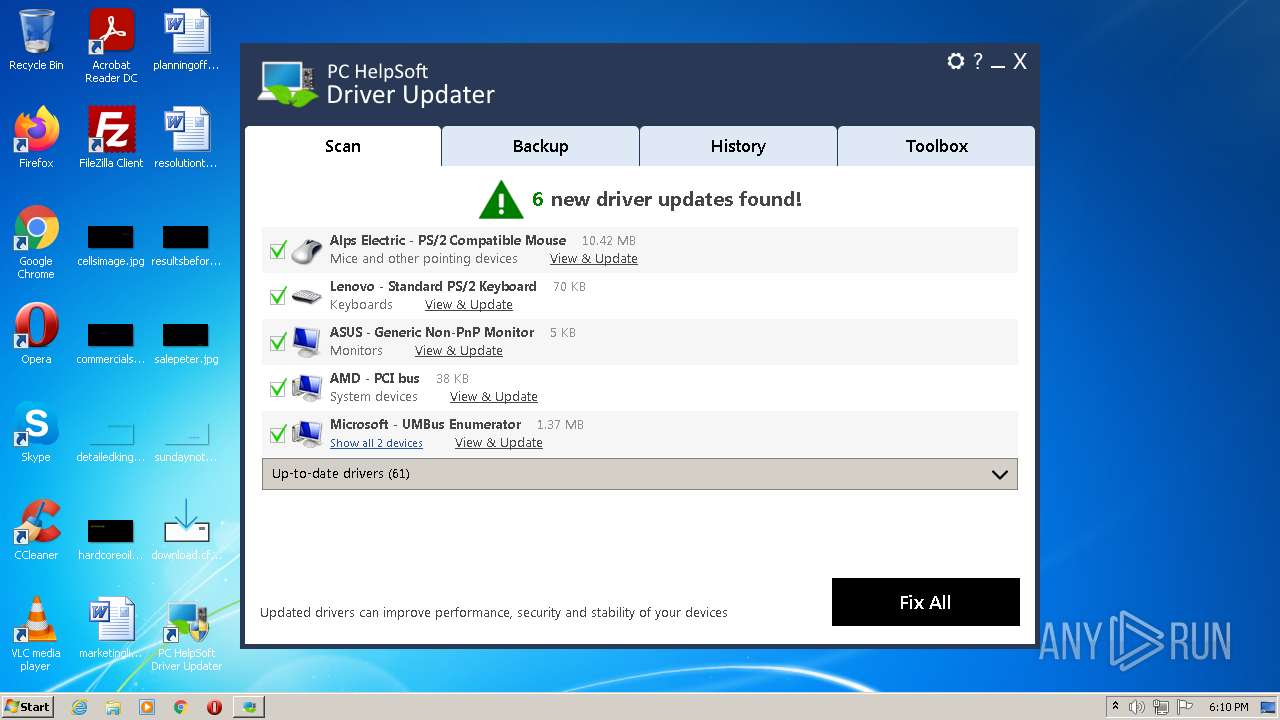Switch to the Backup tab
Viewport: 1280px width, 720px height.
tap(540, 146)
